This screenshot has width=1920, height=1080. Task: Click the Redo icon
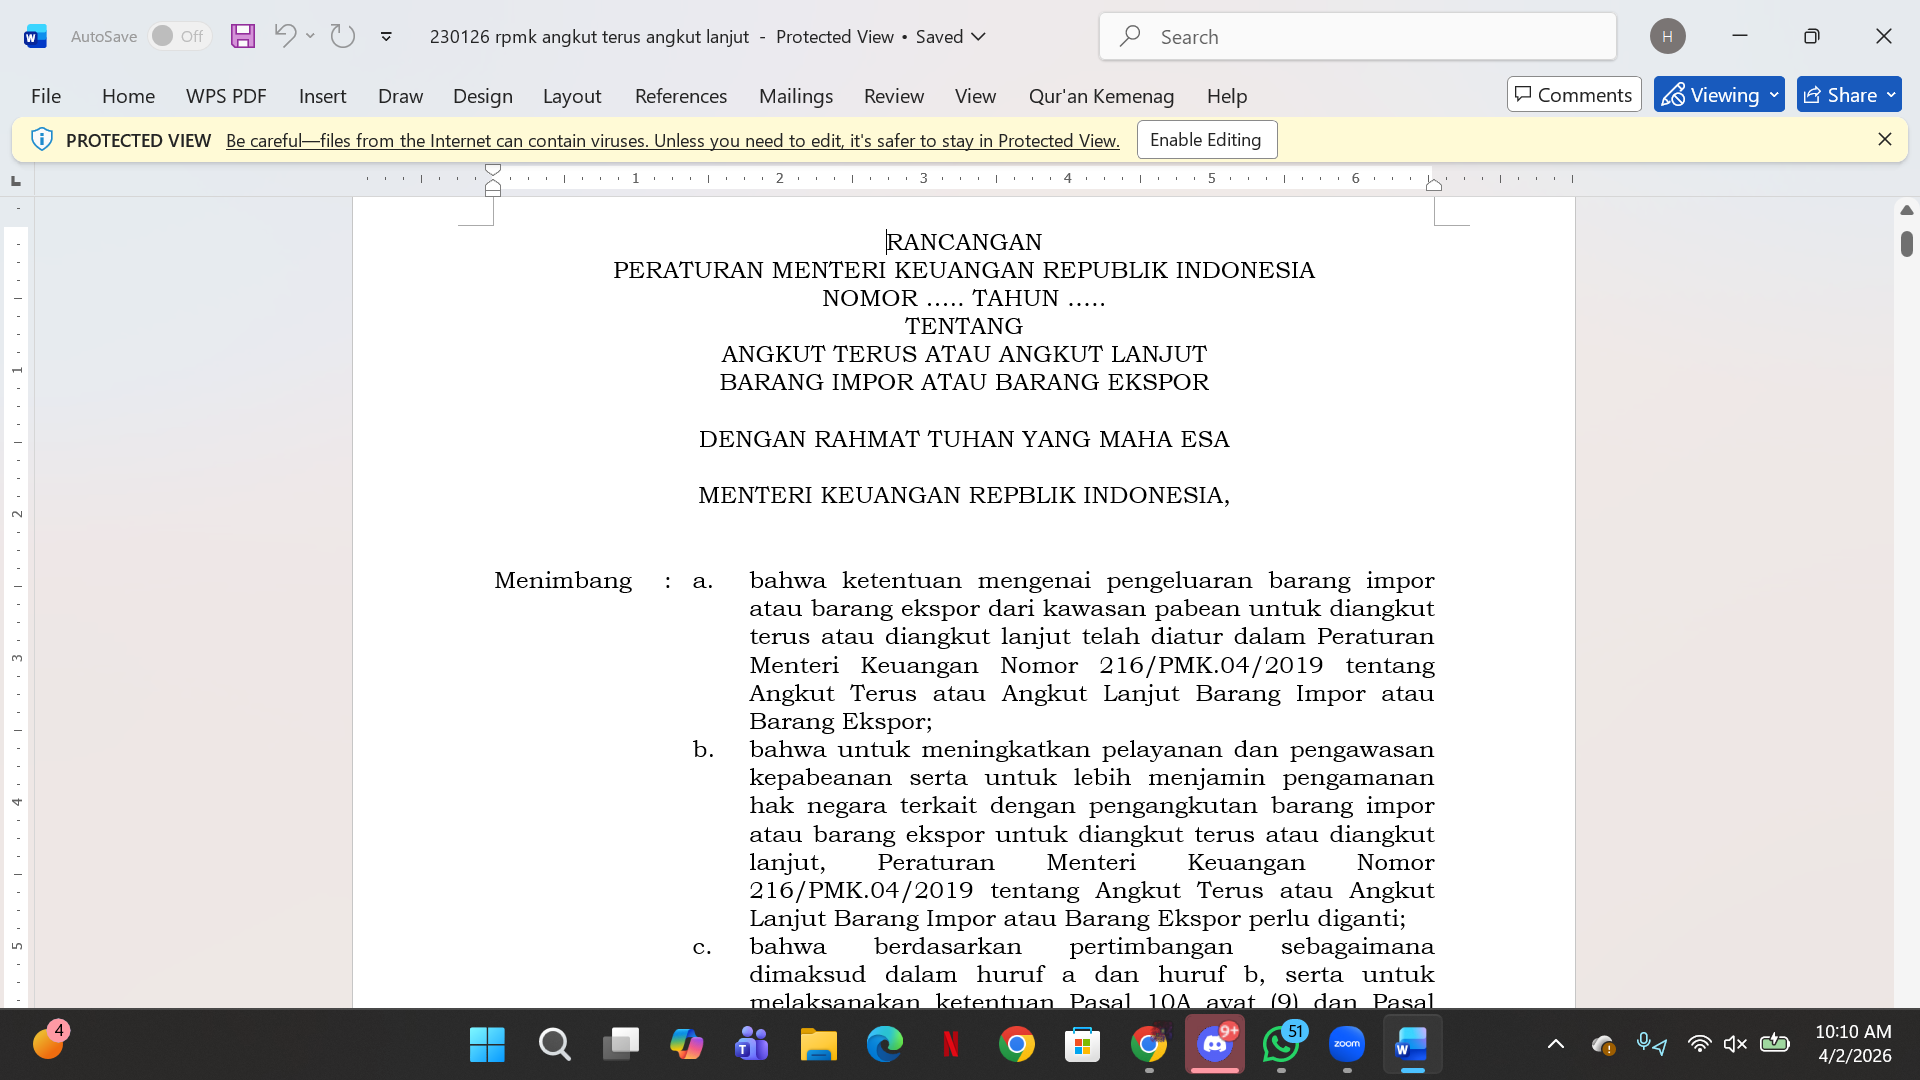[x=343, y=36]
